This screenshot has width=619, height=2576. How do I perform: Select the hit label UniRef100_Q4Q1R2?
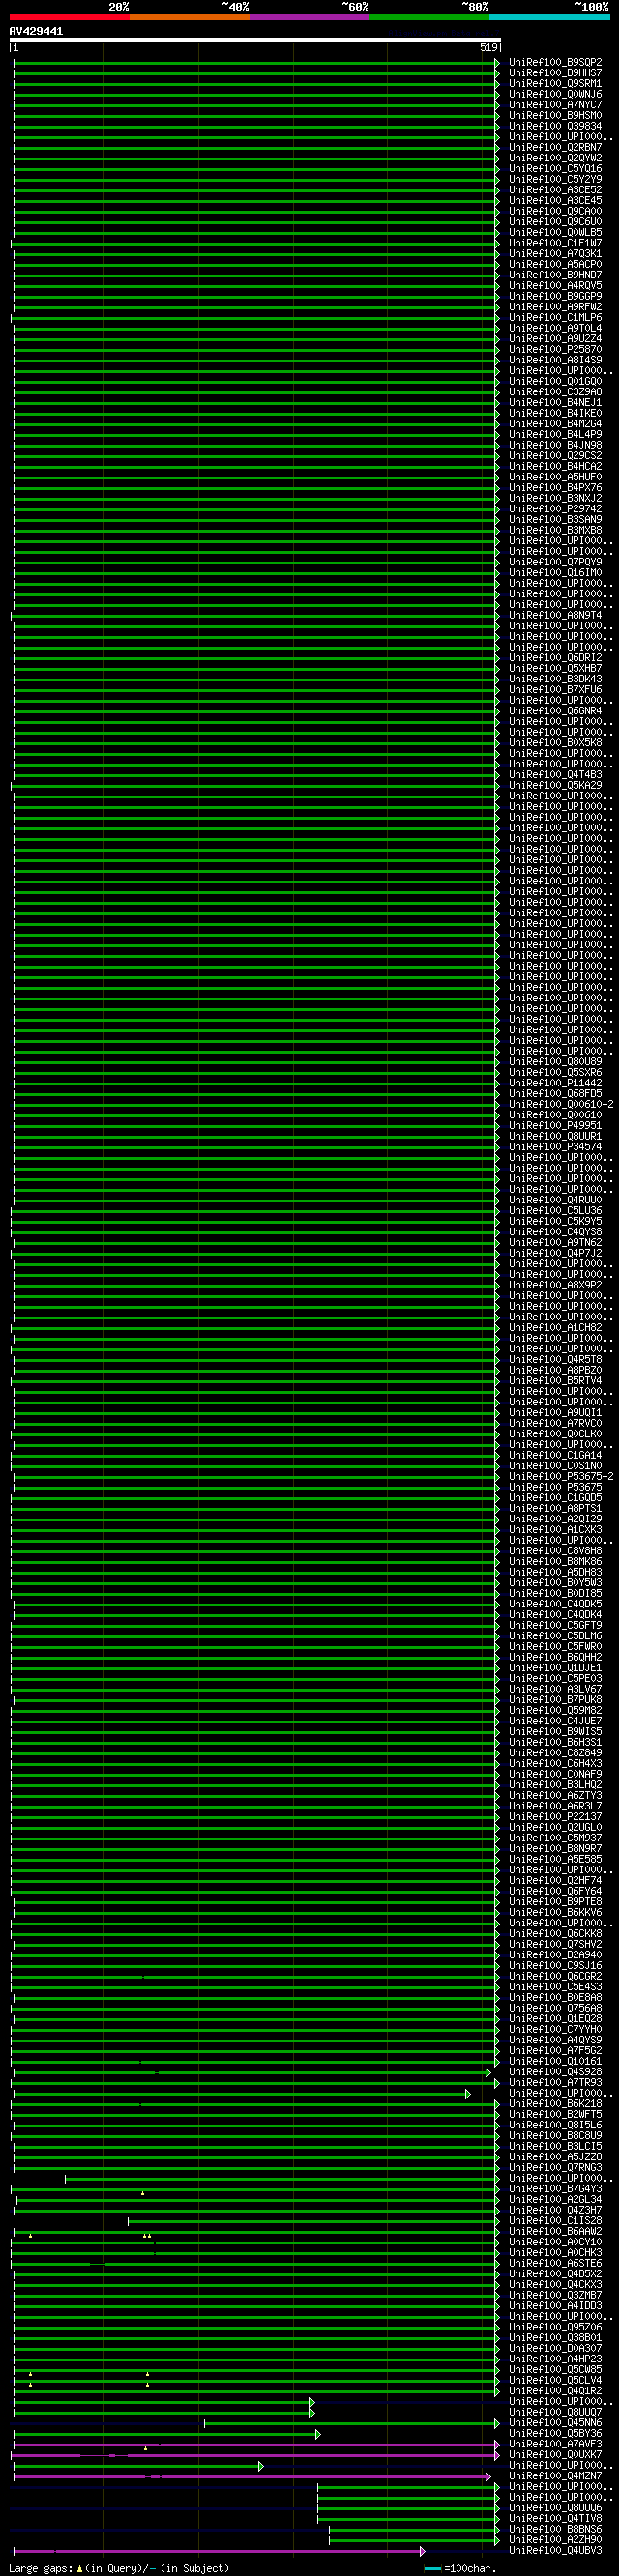[555, 2391]
